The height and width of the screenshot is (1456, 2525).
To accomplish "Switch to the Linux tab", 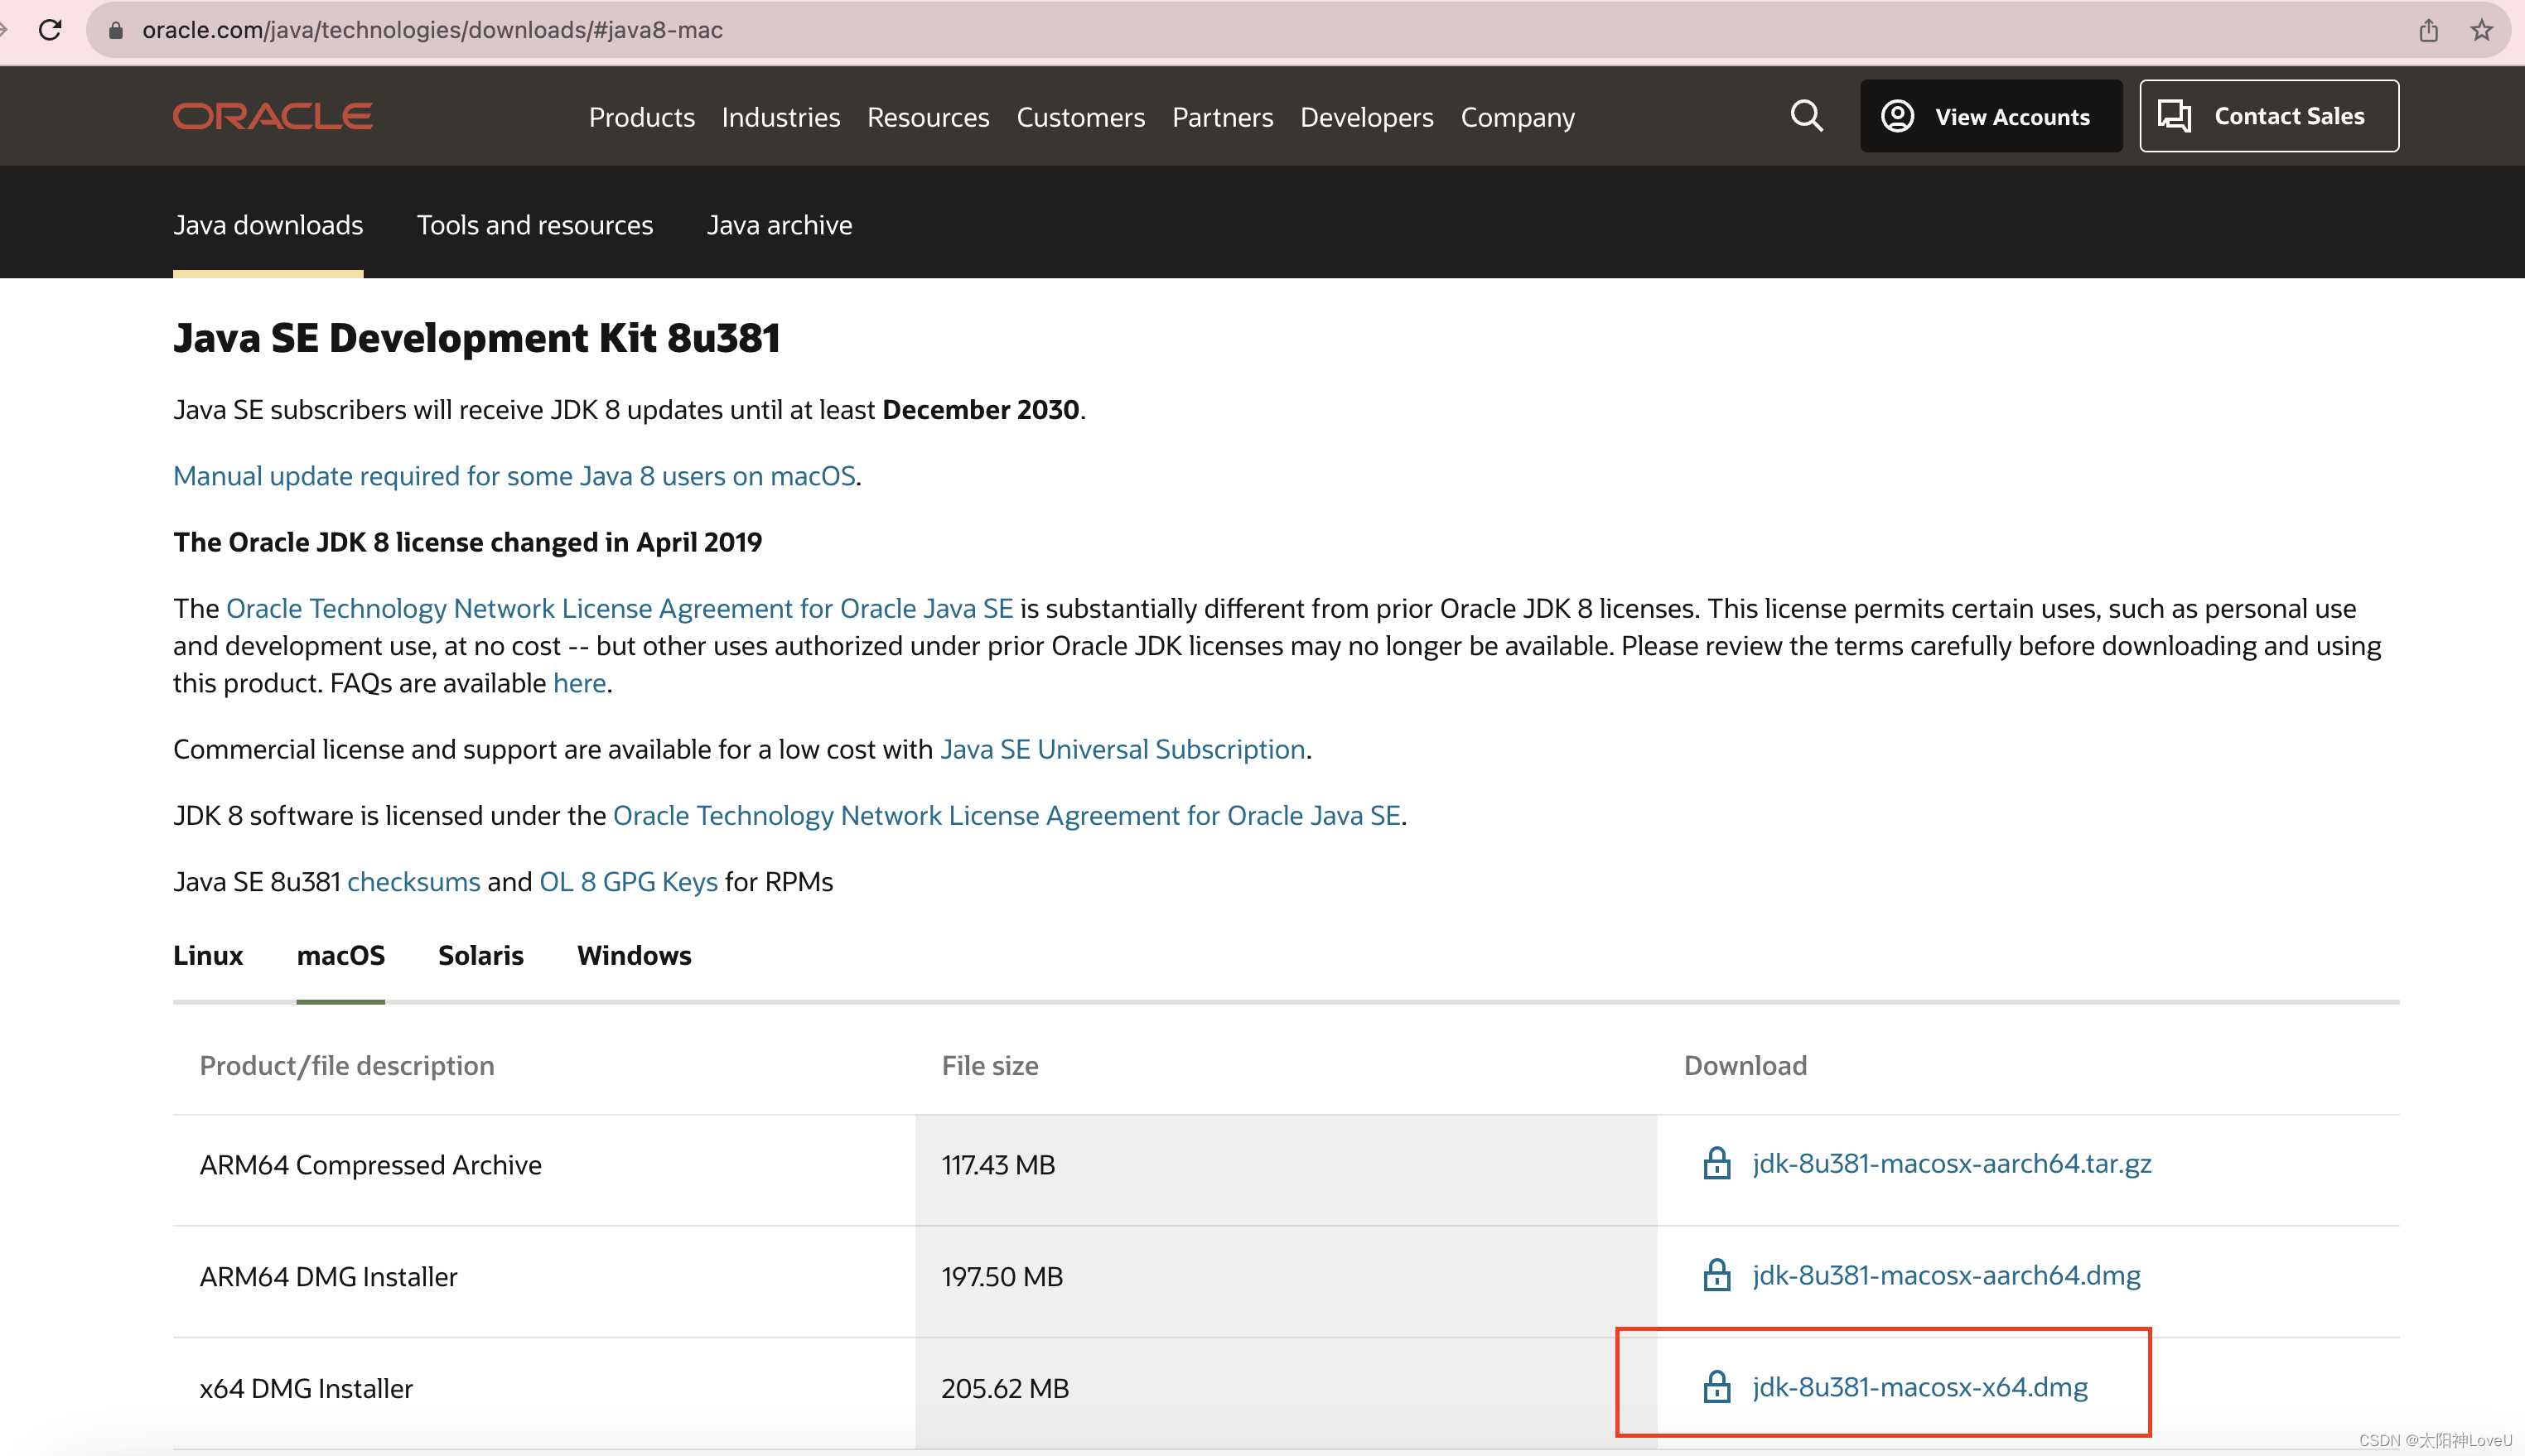I will pyautogui.click(x=208, y=955).
